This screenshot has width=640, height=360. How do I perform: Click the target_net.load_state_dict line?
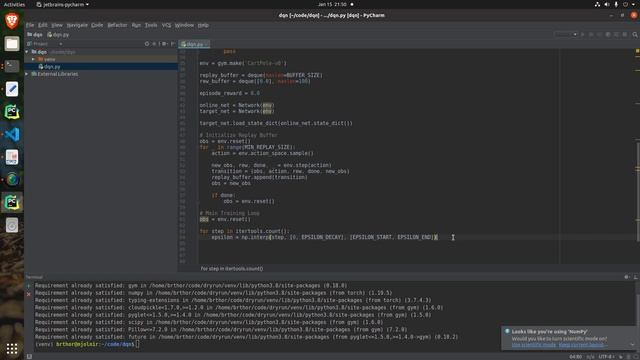[x=276, y=123]
